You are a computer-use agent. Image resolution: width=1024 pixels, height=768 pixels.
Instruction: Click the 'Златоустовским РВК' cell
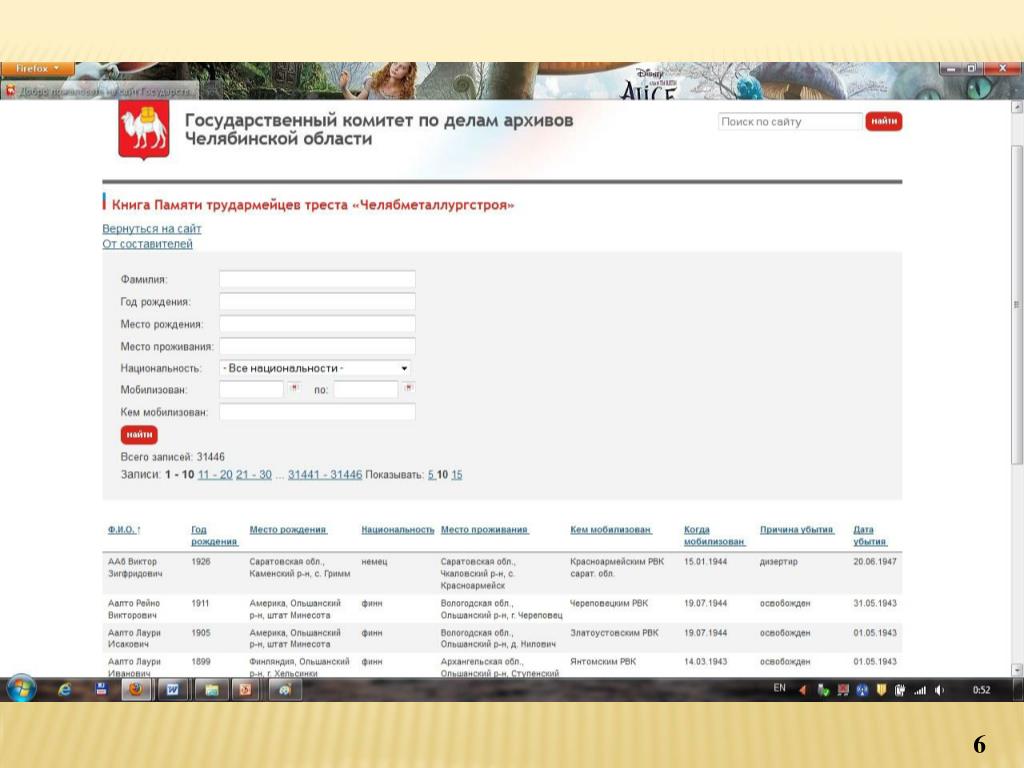pos(615,633)
